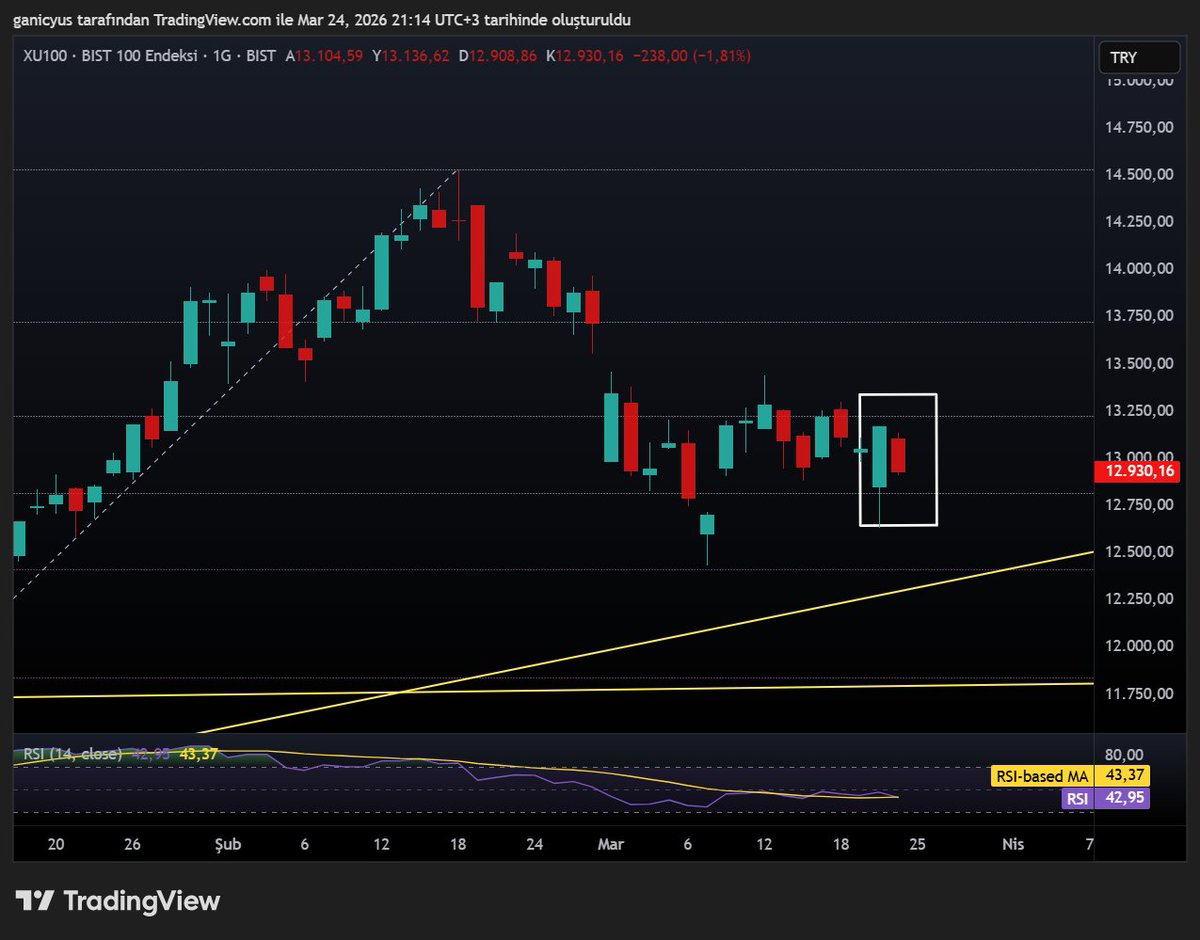Click the close value K12.930,16 in legend
Screen dimensions: 1200x940
584,57
